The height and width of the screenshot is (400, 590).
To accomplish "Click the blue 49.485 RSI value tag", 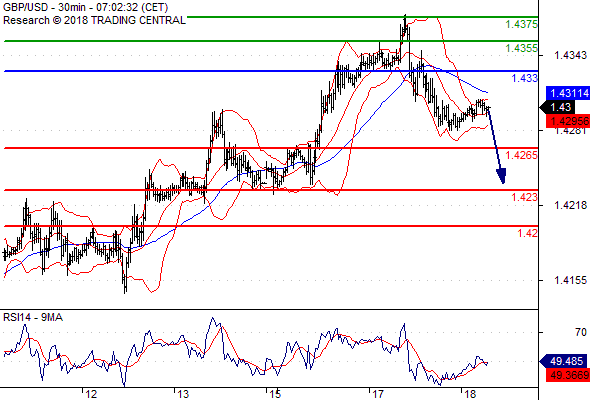I will click(564, 361).
